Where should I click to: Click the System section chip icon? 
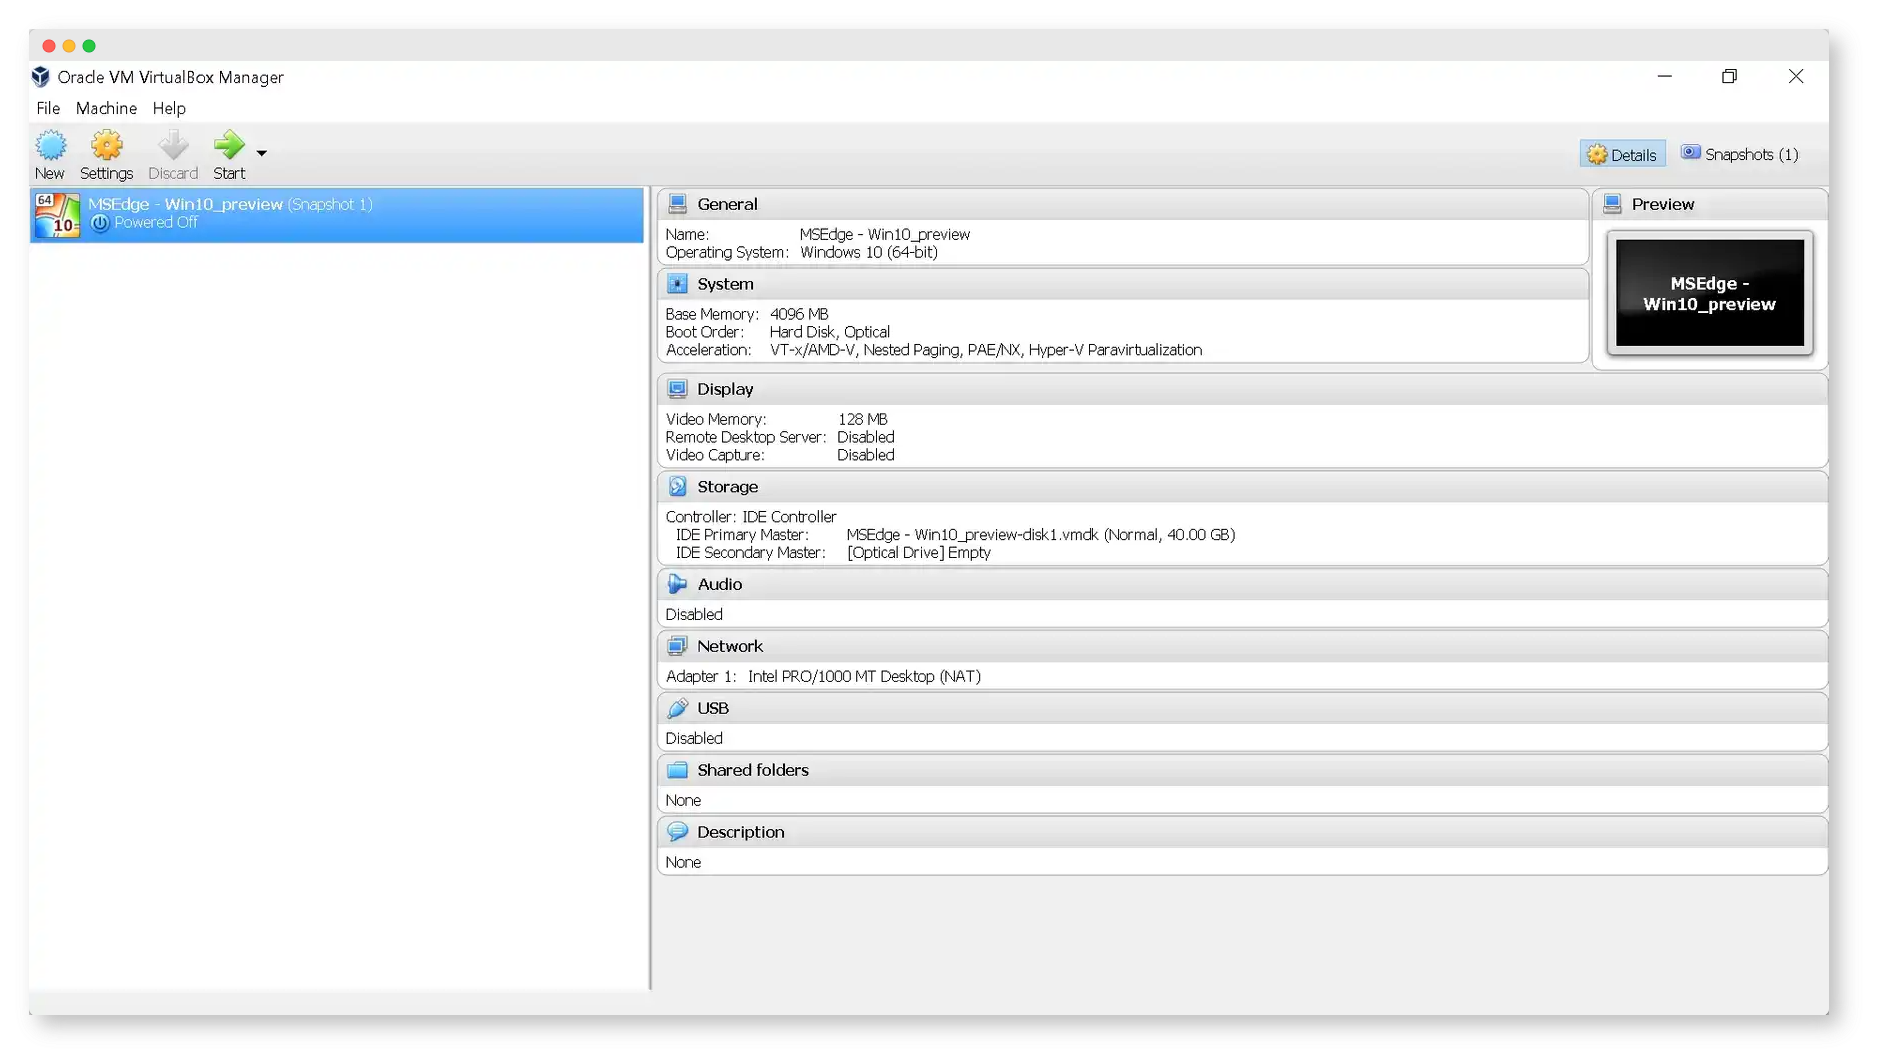coord(677,284)
